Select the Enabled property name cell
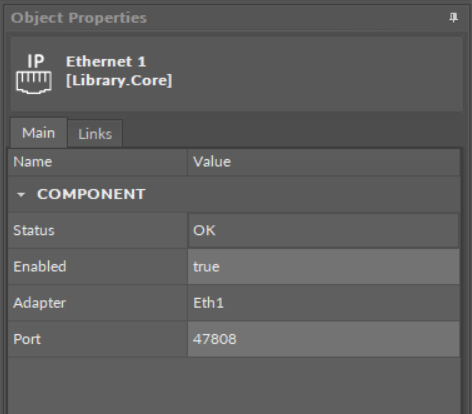Viewport: 472px width, 414px height. pyautogui.click(x=98, y=267)
